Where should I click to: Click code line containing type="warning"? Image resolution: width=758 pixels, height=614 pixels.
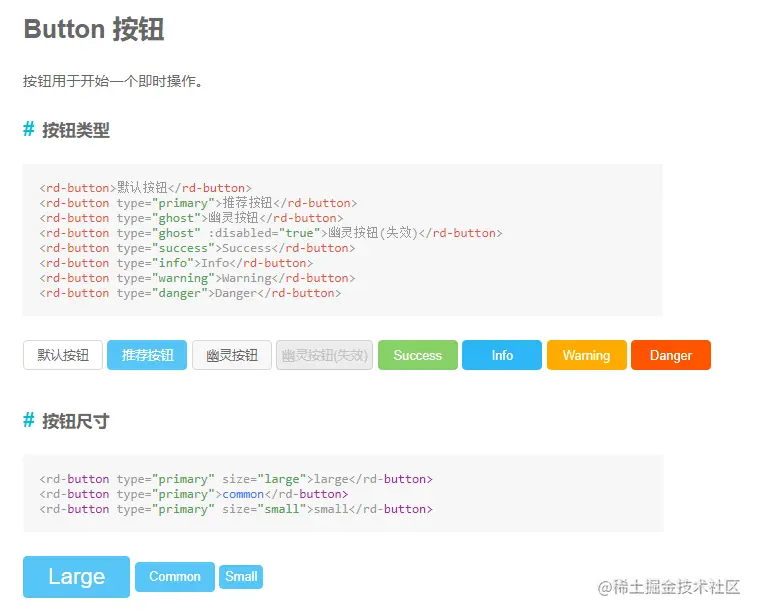(197, 278)
